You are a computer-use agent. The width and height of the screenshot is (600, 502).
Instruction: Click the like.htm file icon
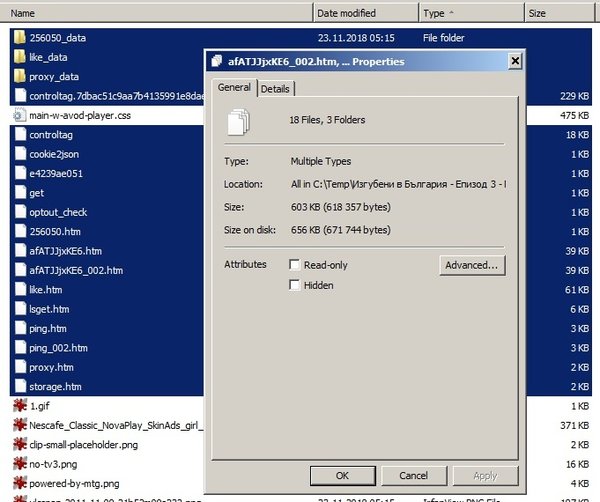(x=20, y=290)
